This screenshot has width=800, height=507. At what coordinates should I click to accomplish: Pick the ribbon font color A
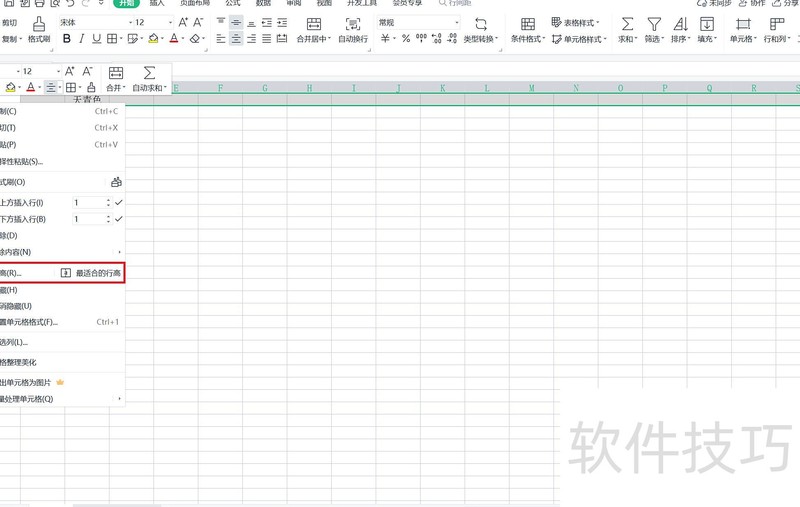[x=174, y=38]
